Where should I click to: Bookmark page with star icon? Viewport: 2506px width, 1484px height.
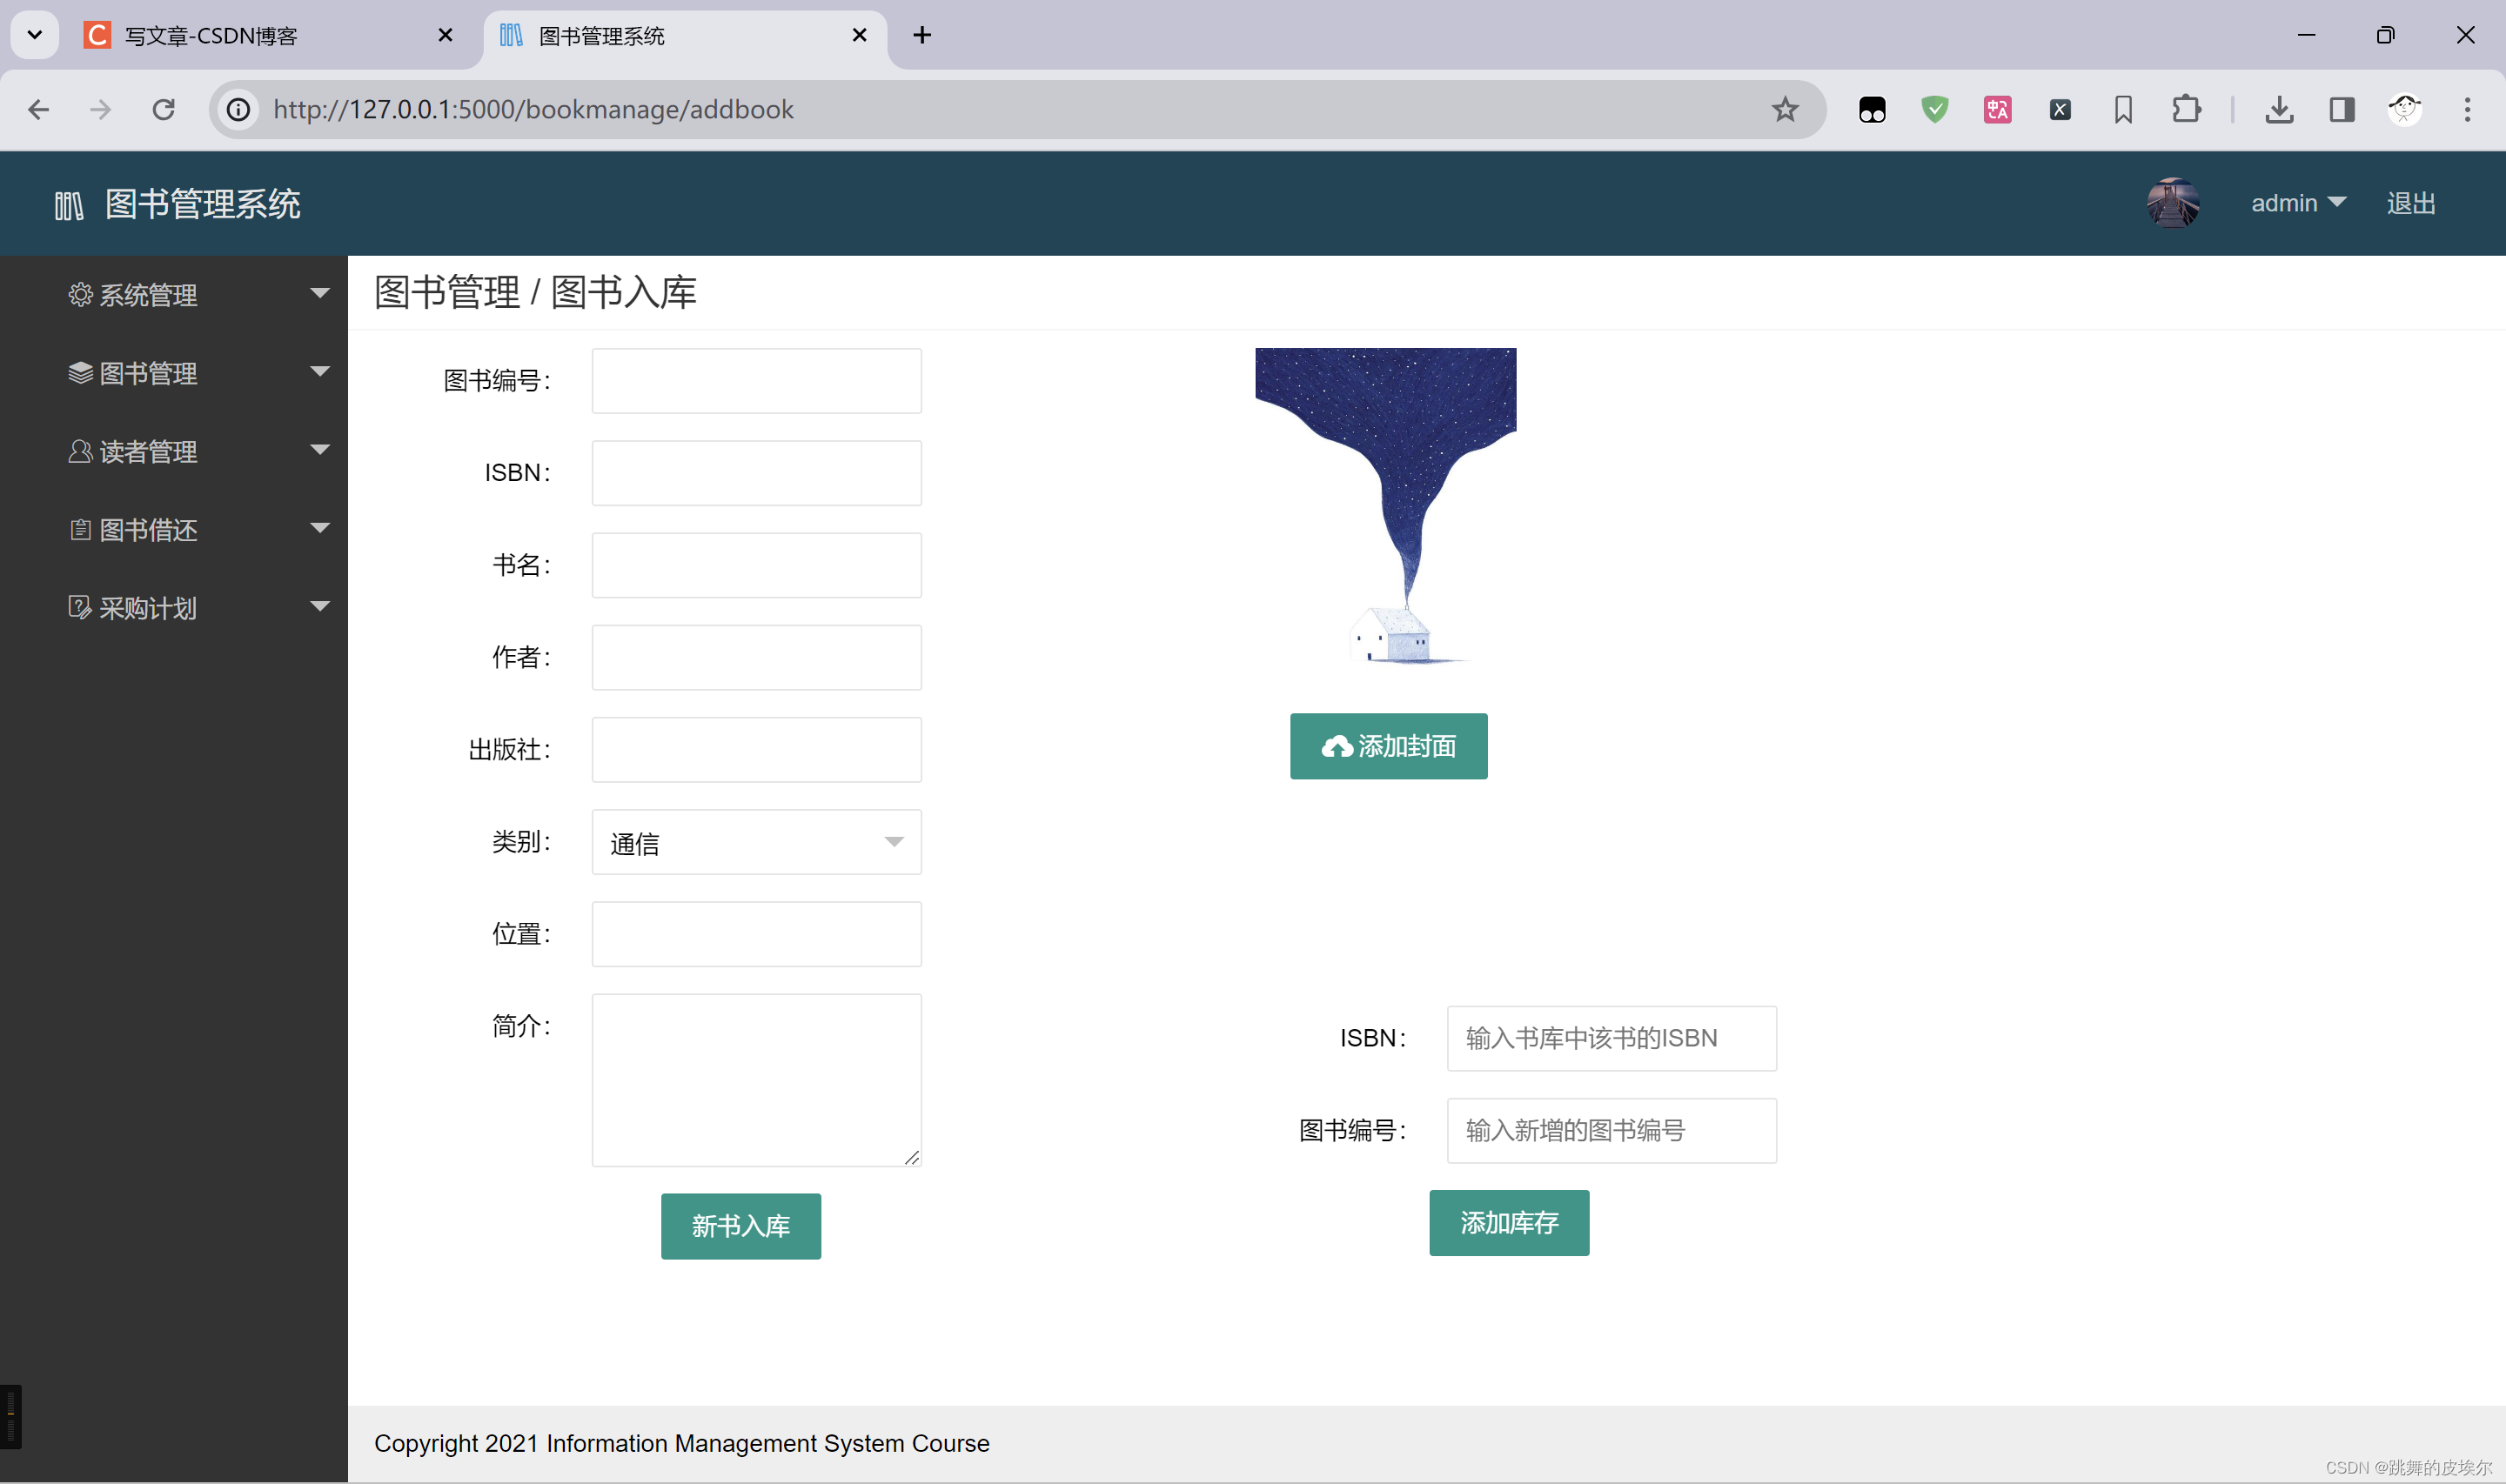1784,109
